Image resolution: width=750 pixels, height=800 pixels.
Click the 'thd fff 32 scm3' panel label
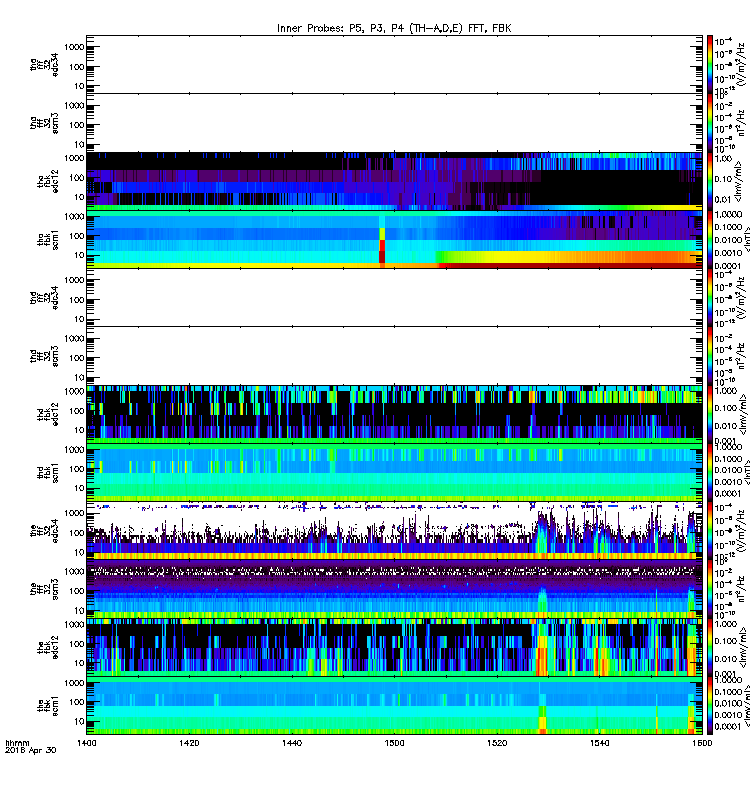click(44, 356)
